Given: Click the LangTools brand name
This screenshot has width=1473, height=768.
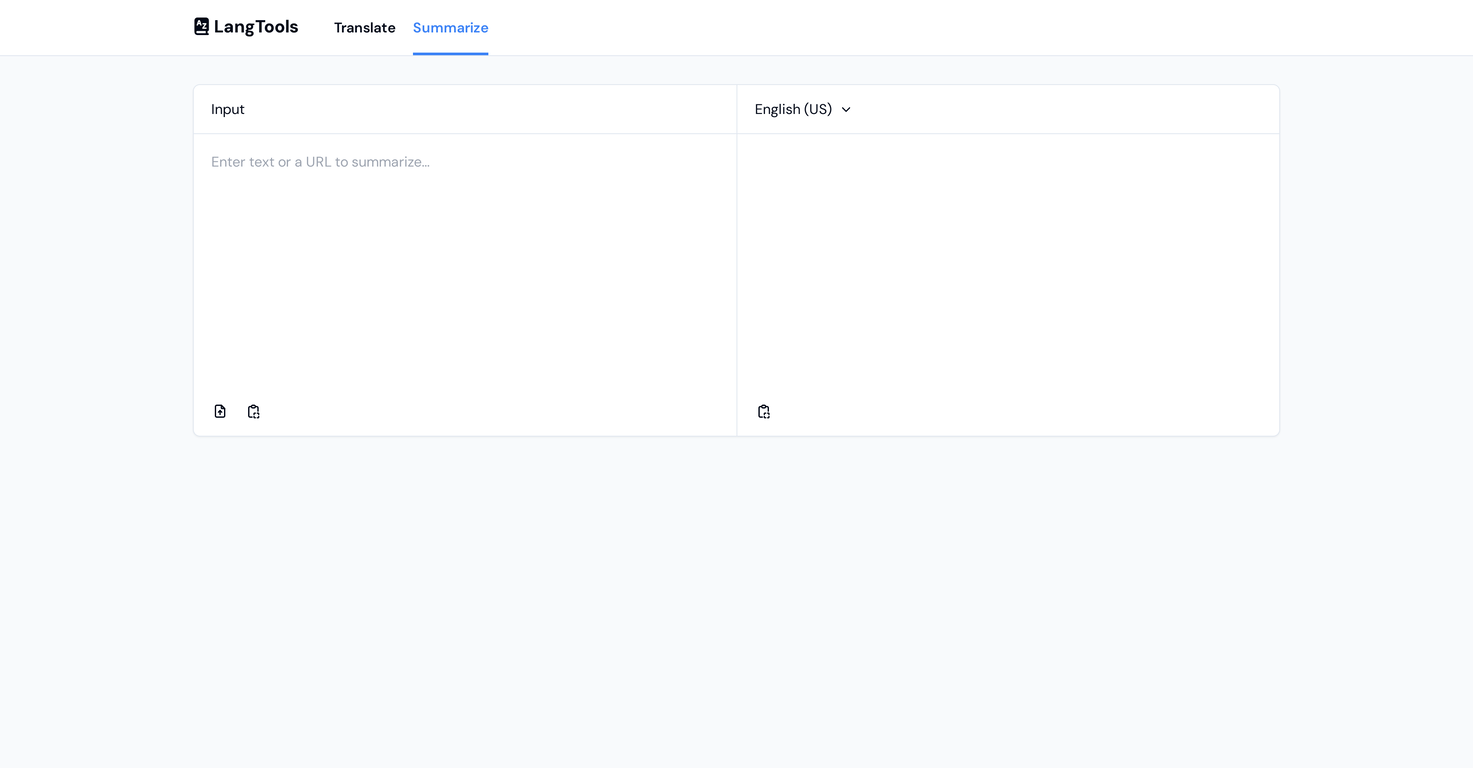Looking at the screenshot, I should pos(256,27).
